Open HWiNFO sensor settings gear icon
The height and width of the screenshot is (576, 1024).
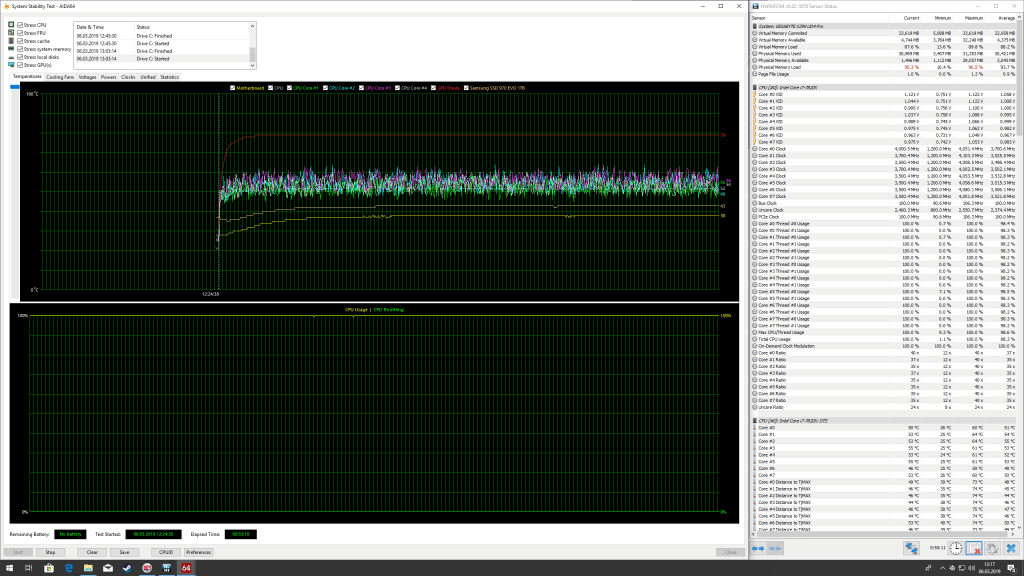pos(994,548)
